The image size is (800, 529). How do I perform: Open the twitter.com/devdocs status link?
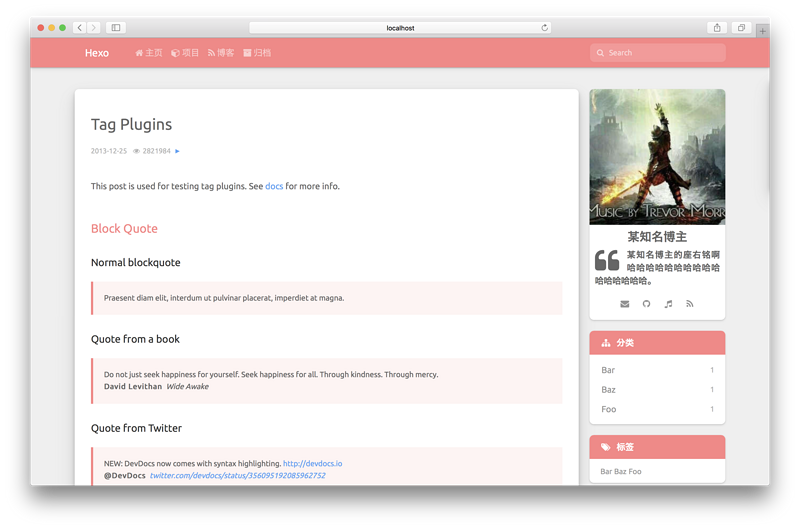click(237, 475)
